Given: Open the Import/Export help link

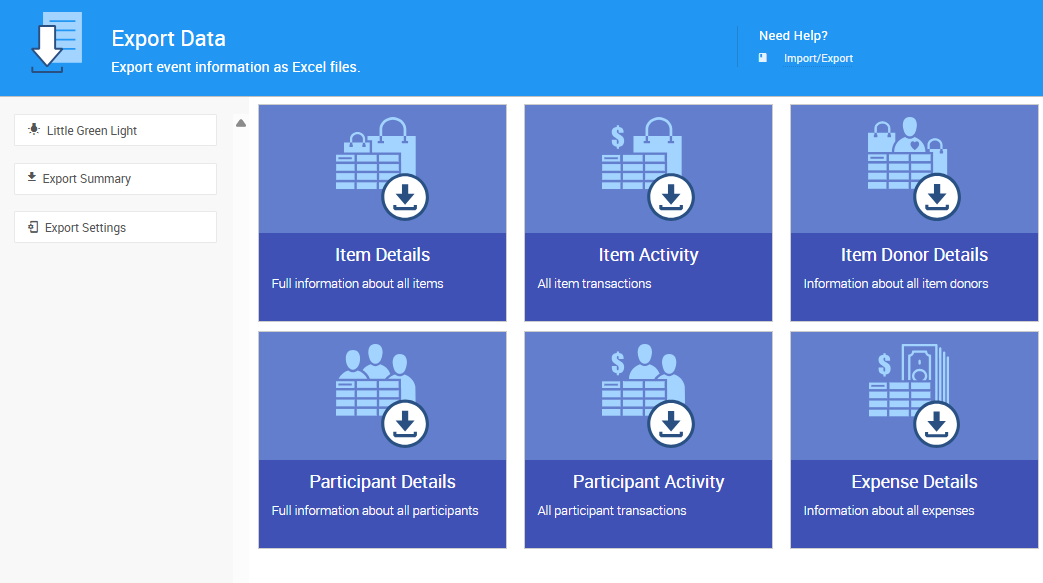Looking at the screenshot, I should [818, 58].
